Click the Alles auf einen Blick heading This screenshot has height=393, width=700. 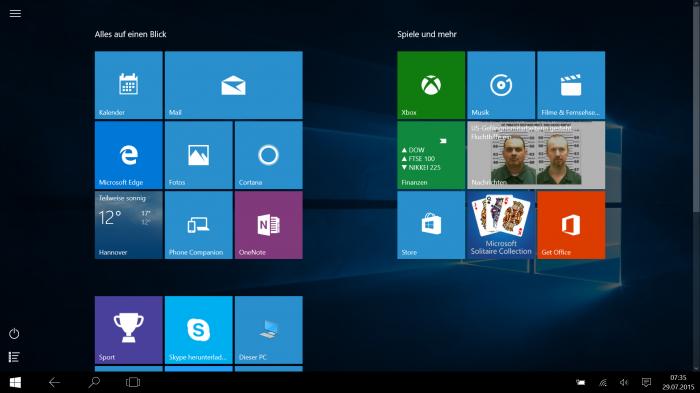coord(130,34)
